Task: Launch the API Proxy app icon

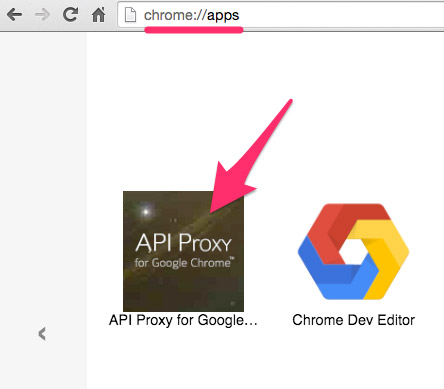Action: [x=183, y=251]
